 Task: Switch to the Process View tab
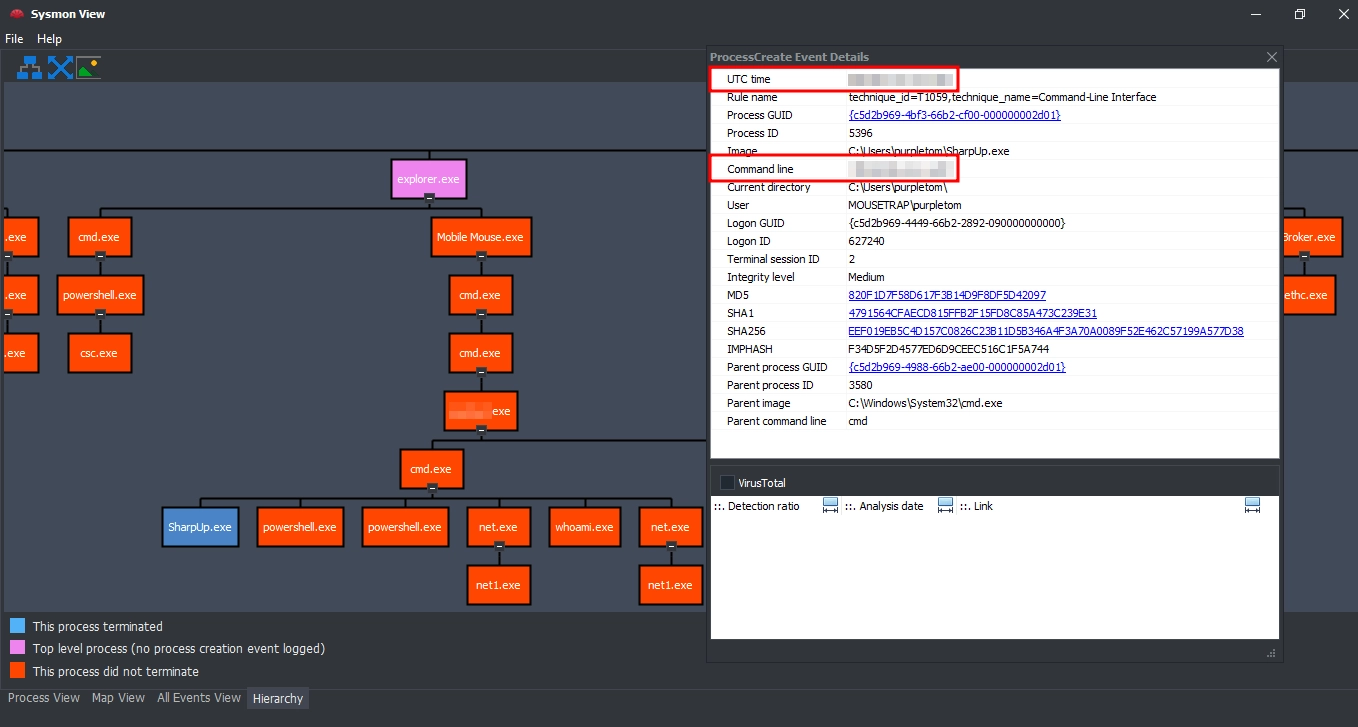coord(44,698)
